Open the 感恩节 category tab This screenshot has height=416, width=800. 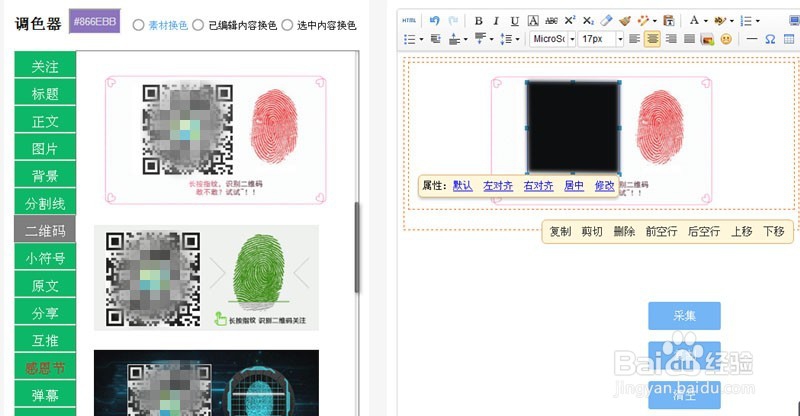pyautogui.click(x=45, y=368)
